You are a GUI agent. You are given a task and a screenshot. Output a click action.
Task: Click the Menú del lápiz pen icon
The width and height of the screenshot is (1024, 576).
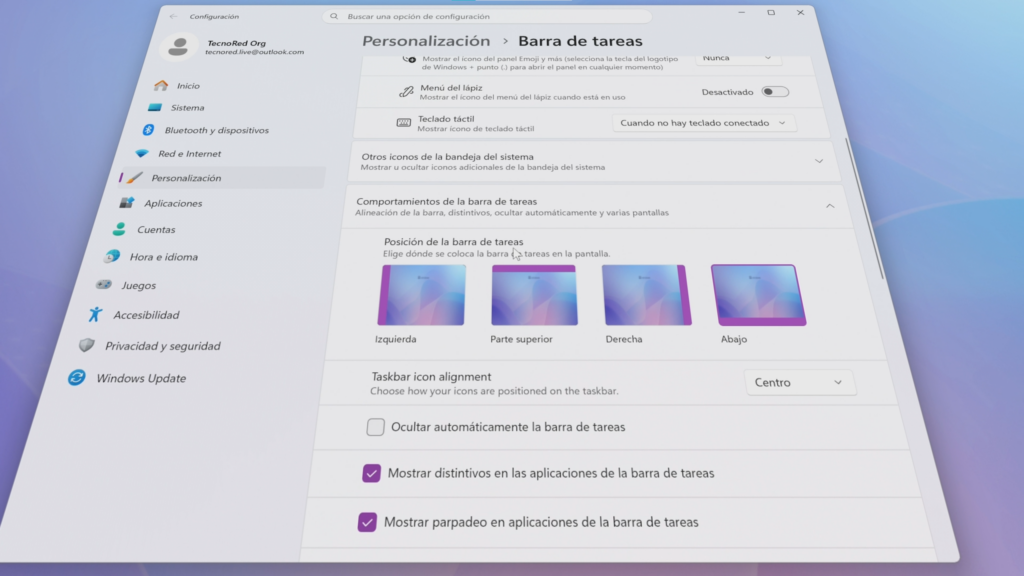pos(406,92)
